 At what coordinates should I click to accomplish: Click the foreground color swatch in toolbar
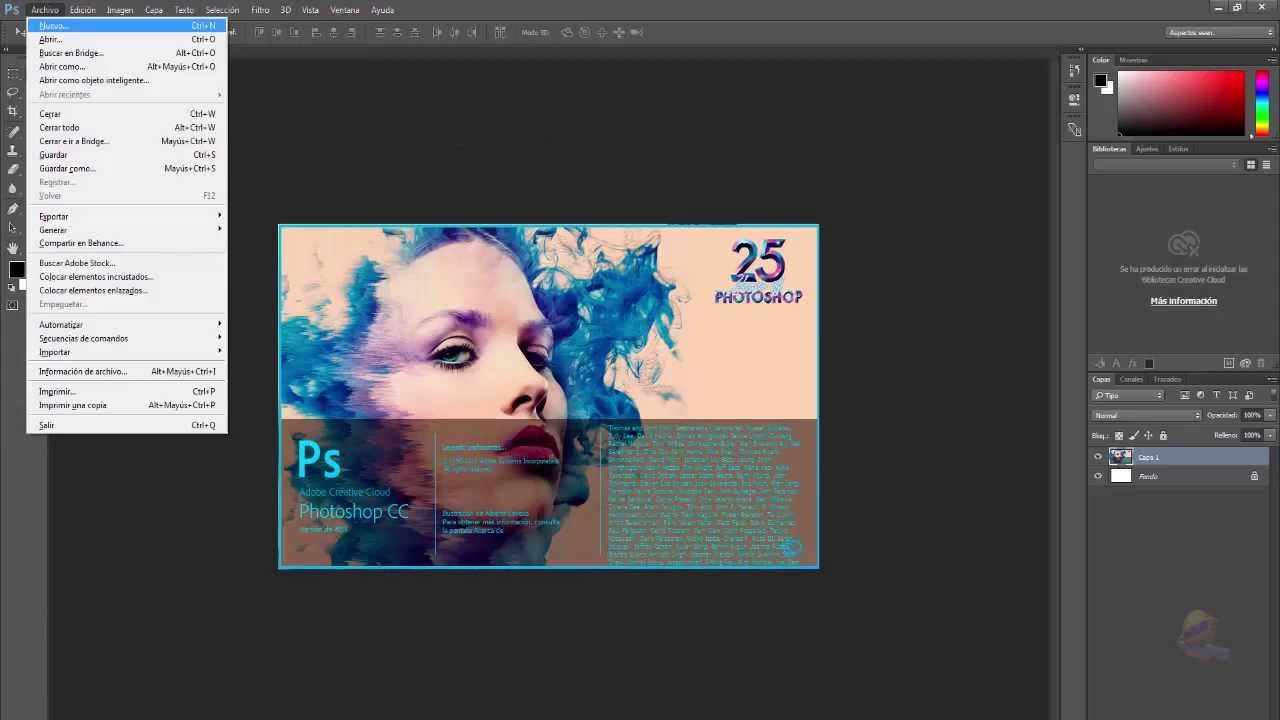pos(16,269)
